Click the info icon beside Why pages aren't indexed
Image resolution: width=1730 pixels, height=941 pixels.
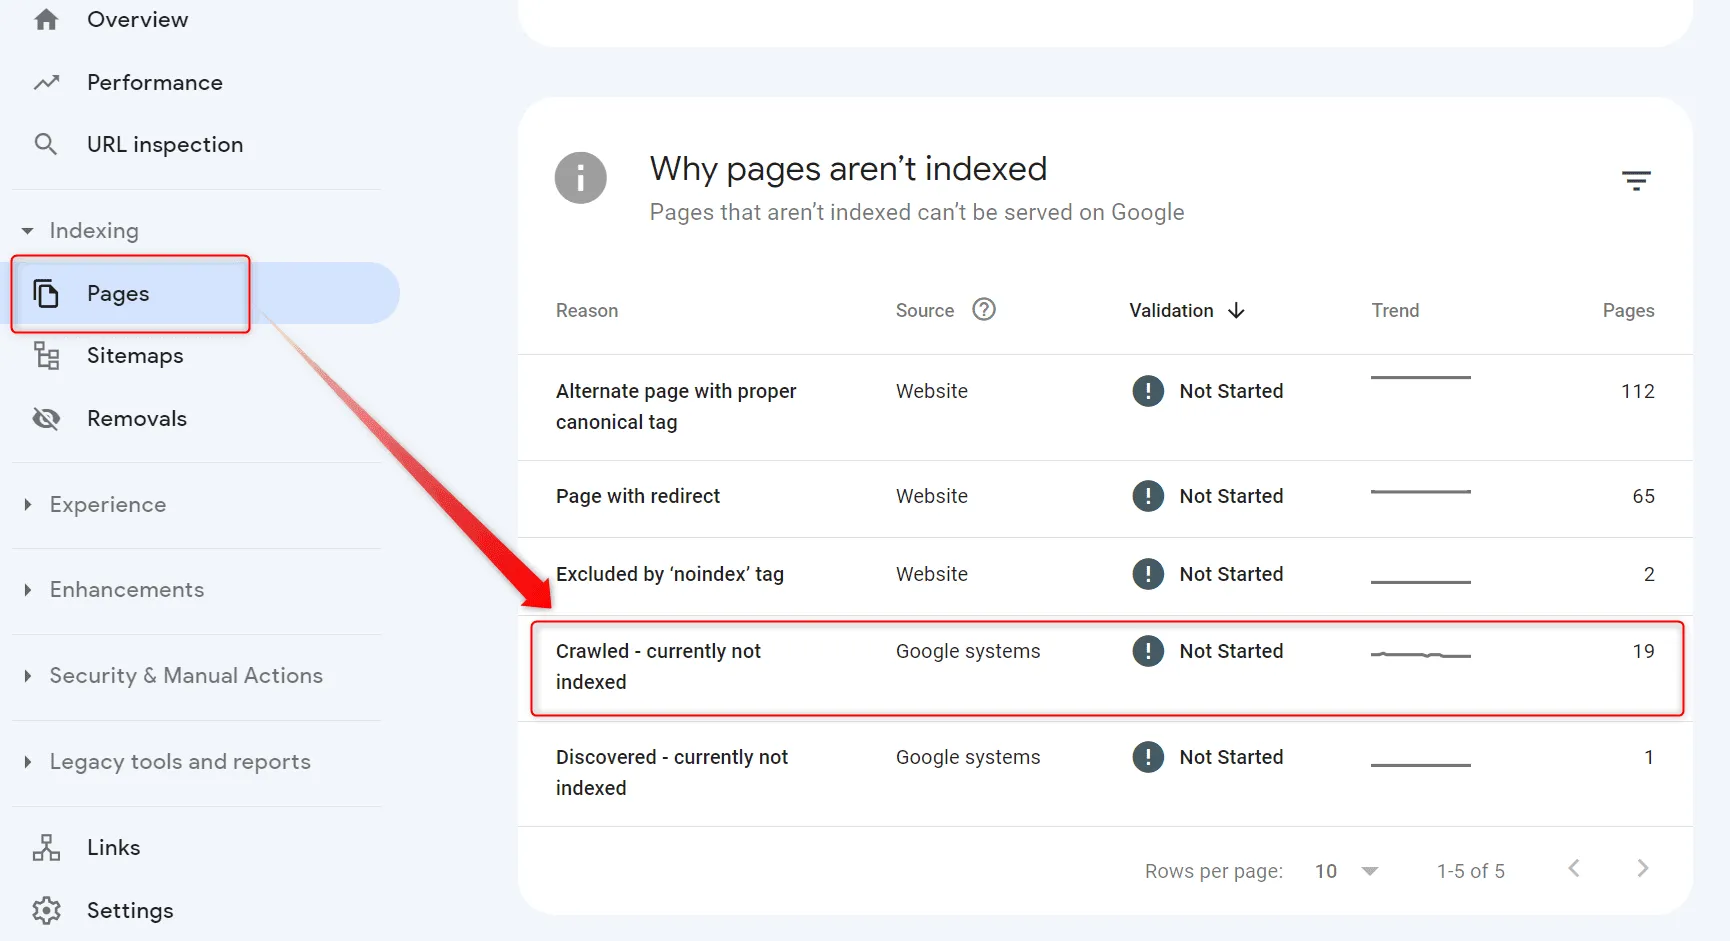coord(581,178)
